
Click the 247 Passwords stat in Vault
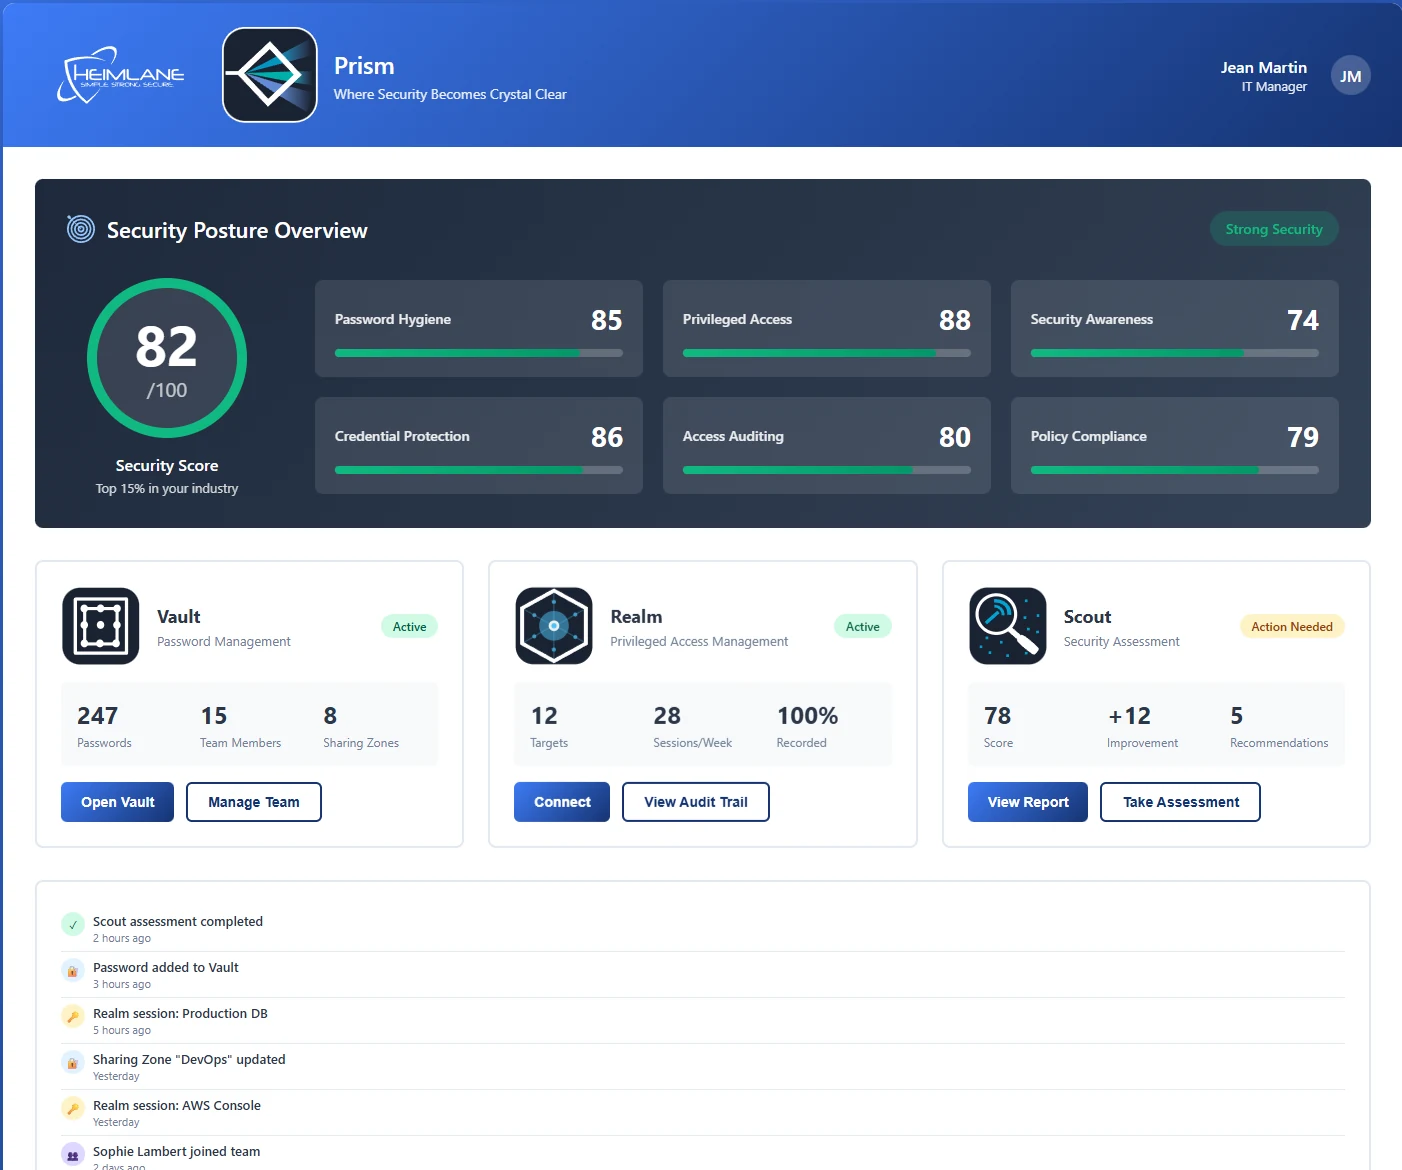(104, 726)
